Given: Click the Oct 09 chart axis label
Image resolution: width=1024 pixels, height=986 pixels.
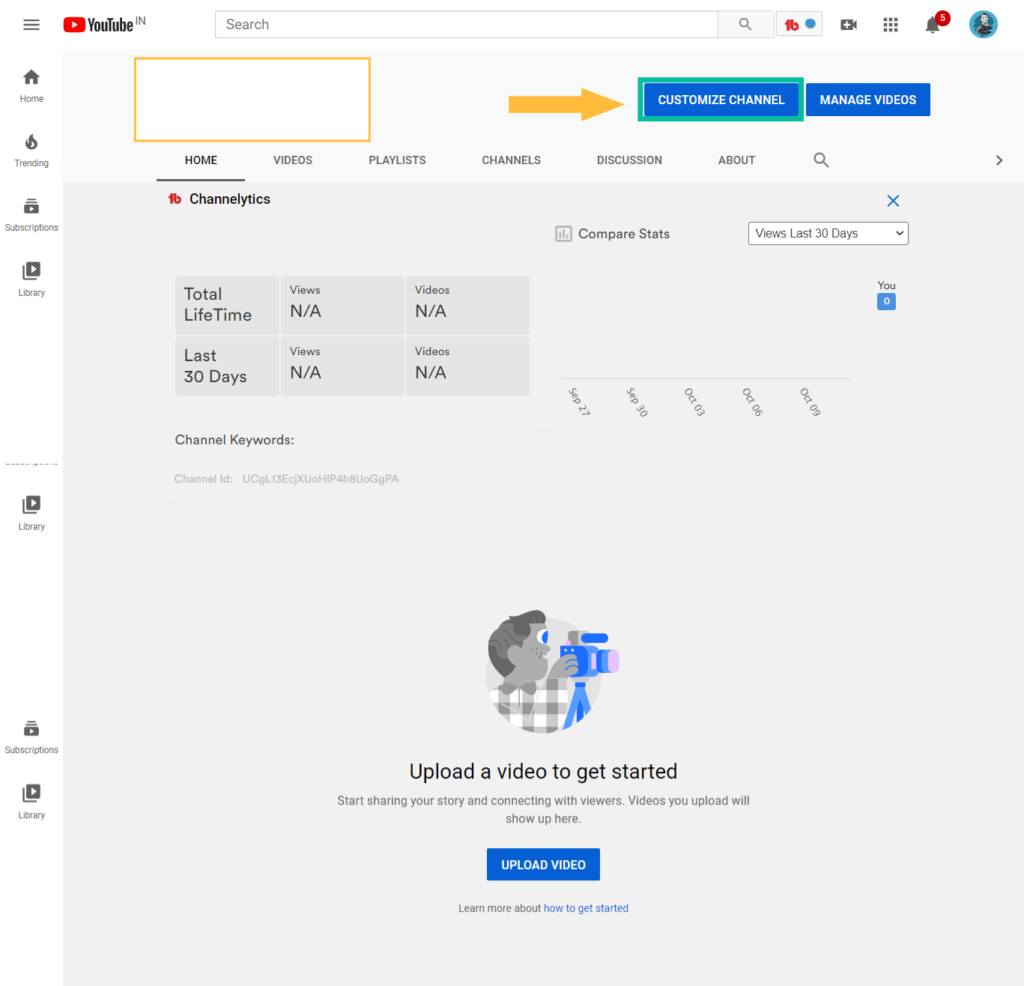Looking at the screenshot, I should point(810,402).
